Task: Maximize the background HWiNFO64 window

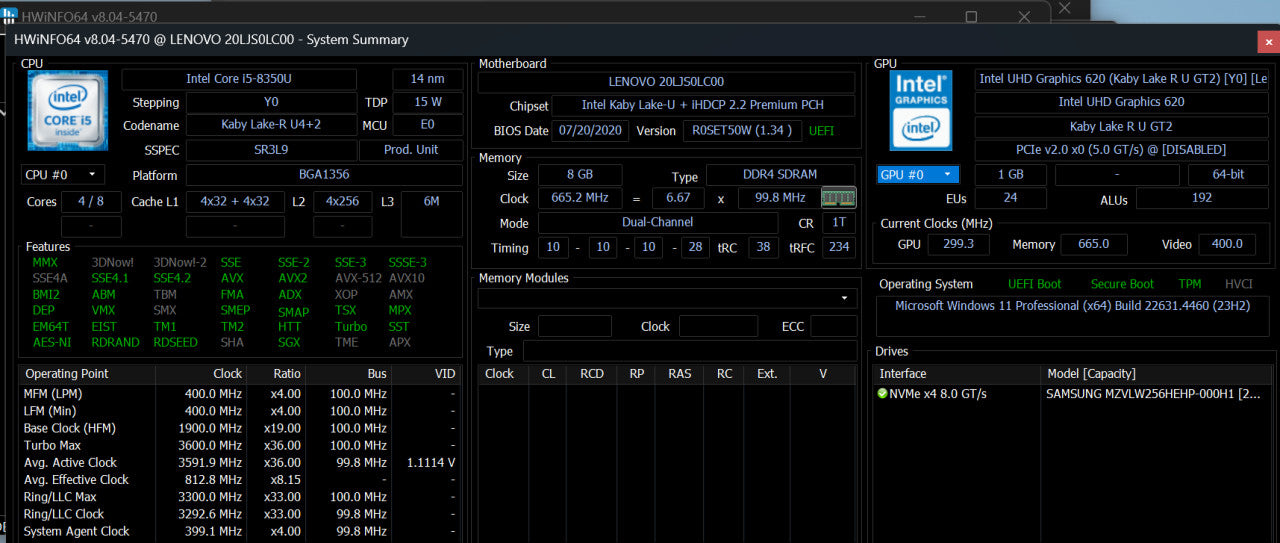Action: tap(971, 17)
